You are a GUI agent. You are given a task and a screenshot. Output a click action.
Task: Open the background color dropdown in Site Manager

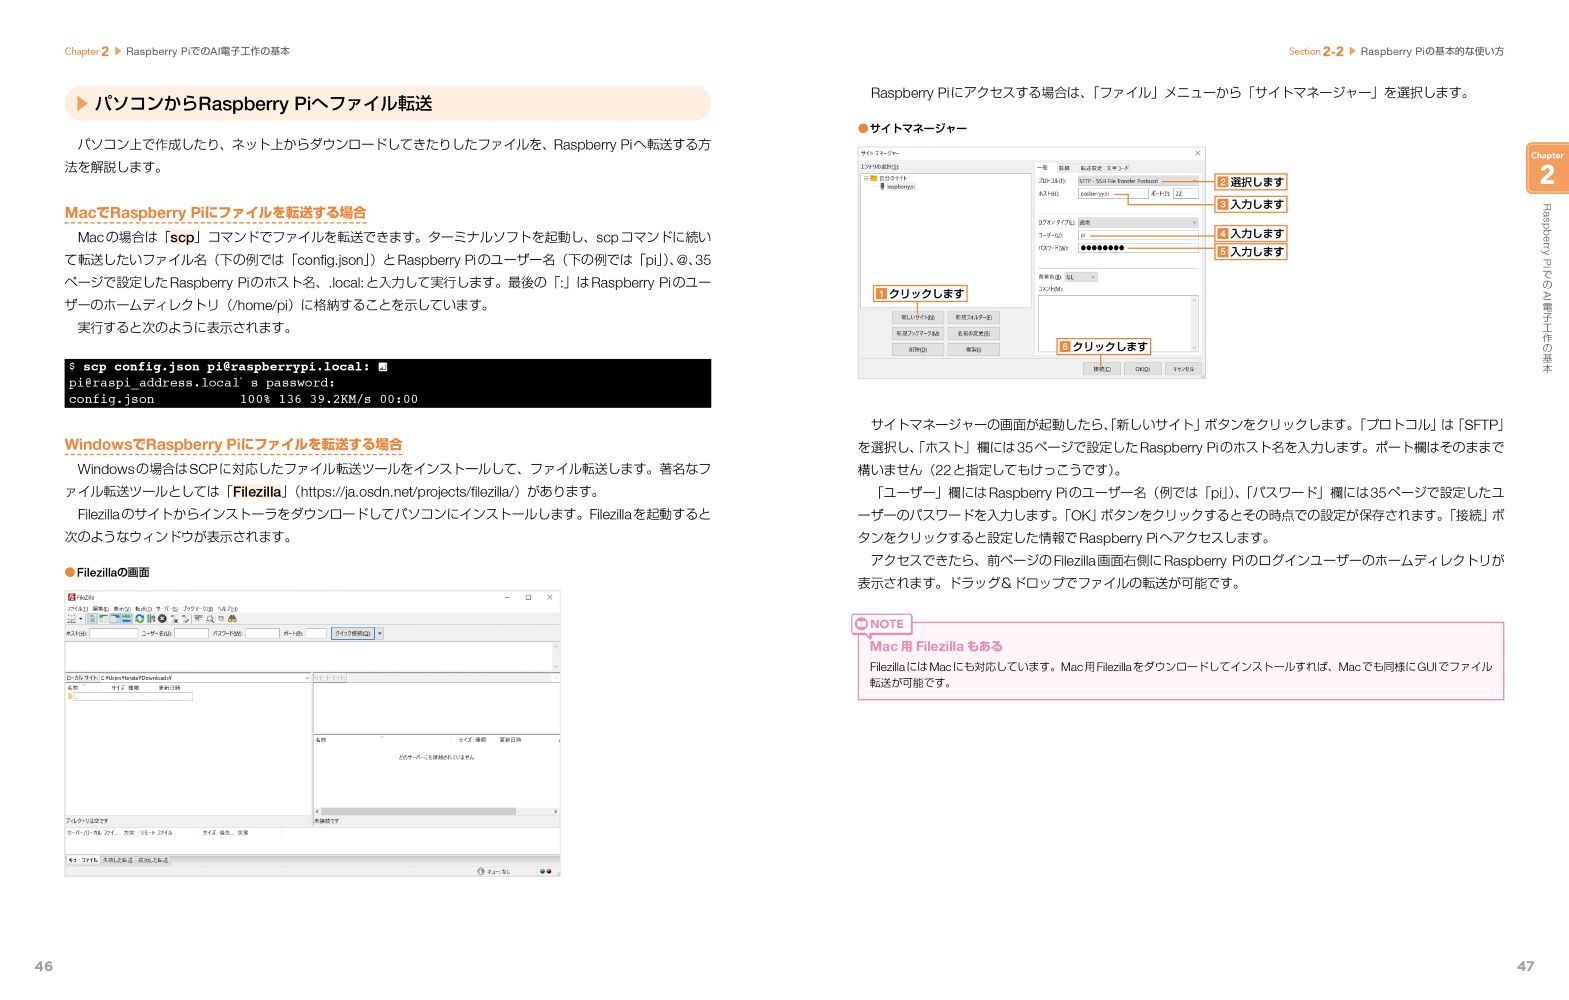[x=1092, y=277]
